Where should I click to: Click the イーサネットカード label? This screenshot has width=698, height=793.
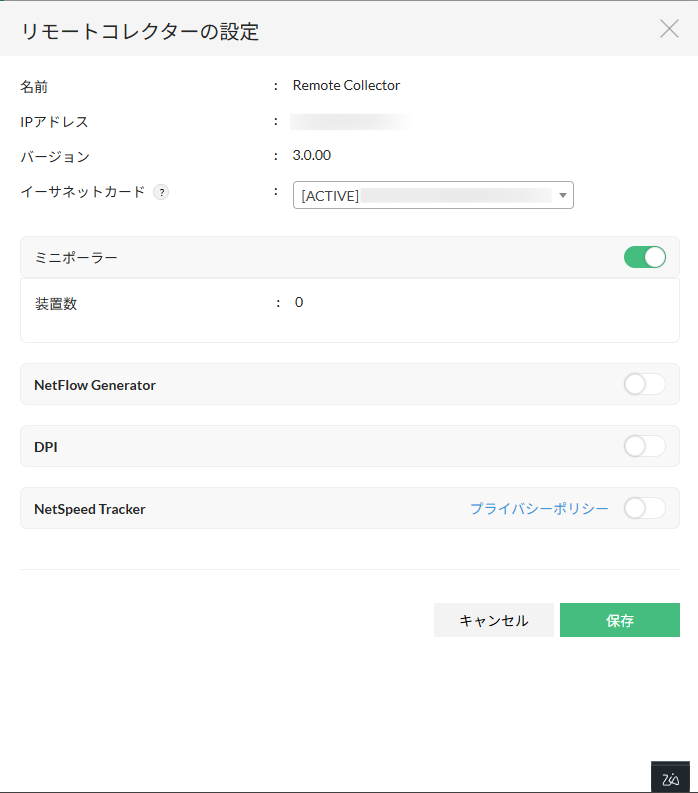pyautogui.click(x=83, y=192)
